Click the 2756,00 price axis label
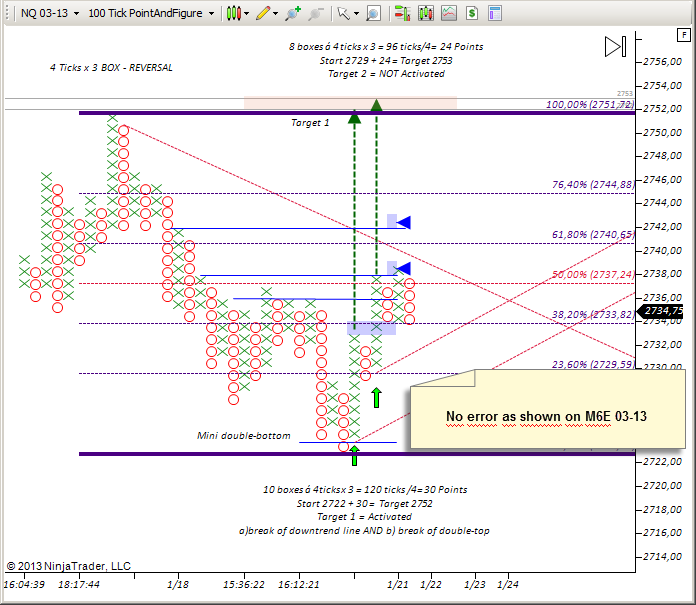 pos(662,62)
